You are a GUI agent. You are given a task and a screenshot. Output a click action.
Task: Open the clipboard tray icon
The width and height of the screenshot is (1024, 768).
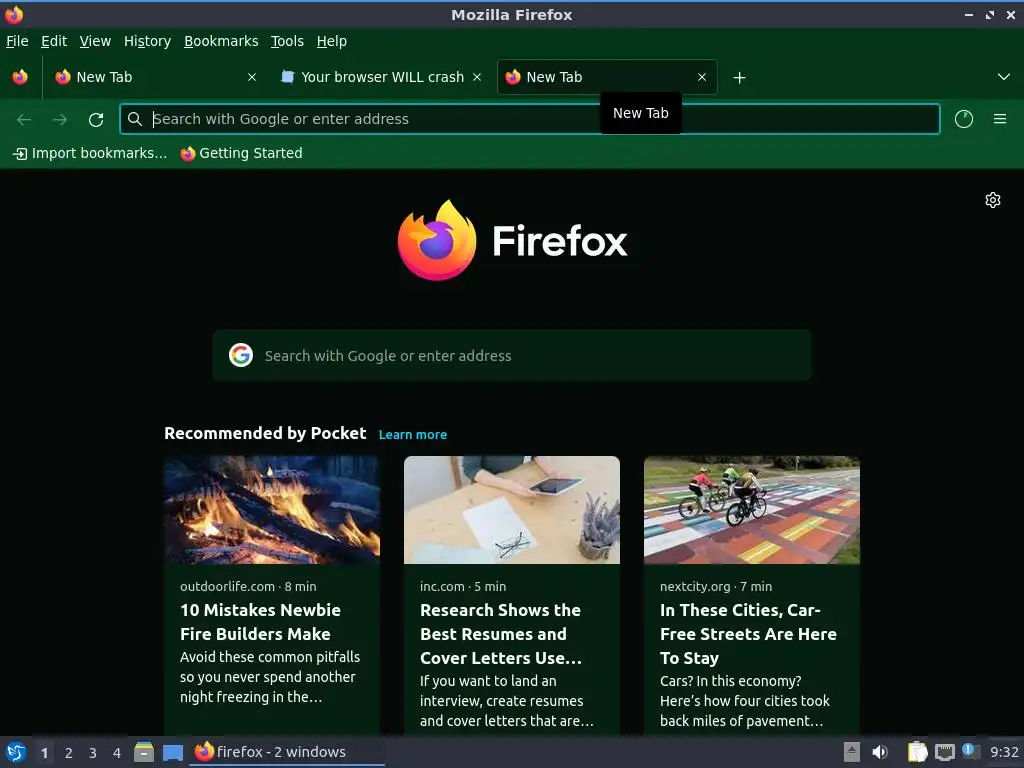tap(917, 752)
